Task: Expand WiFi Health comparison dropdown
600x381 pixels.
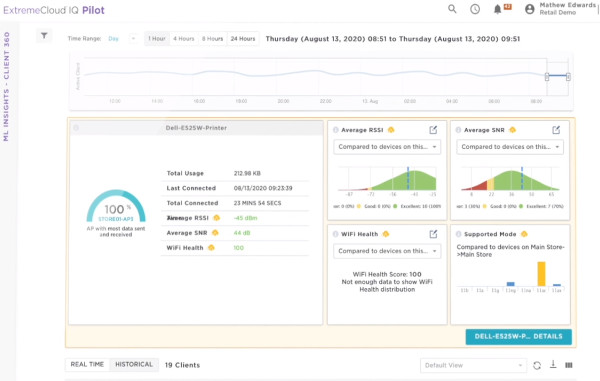Action: [387, 251]
